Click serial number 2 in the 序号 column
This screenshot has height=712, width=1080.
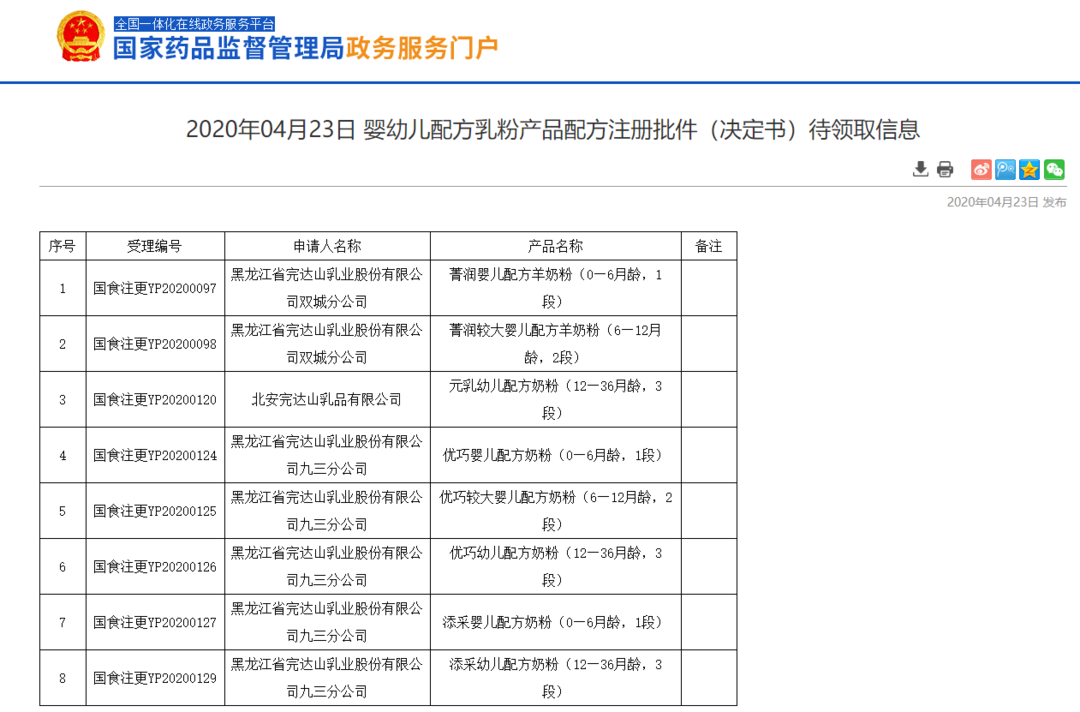[63, 344]
